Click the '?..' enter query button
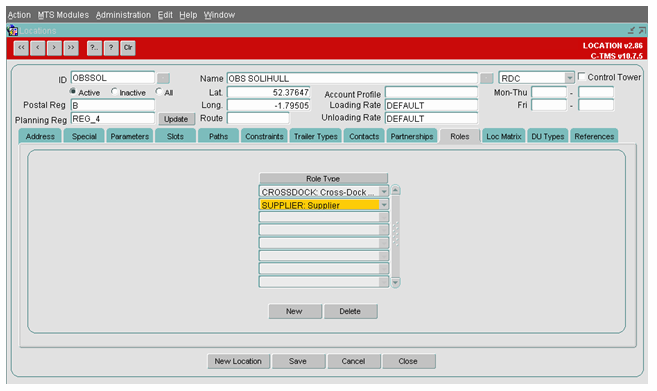The height and width of the screenshot is (391, 657). click(x=94, y=48)
